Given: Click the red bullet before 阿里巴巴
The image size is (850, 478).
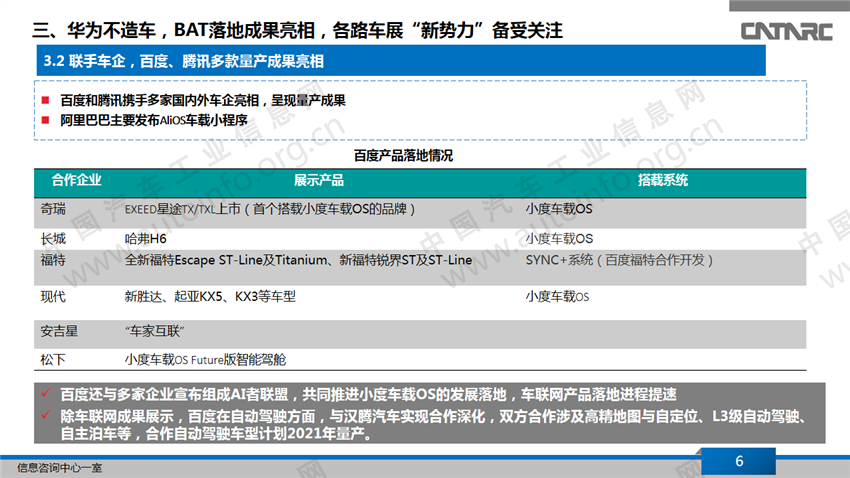Looking at the screenshot, I should coord(46,120).
